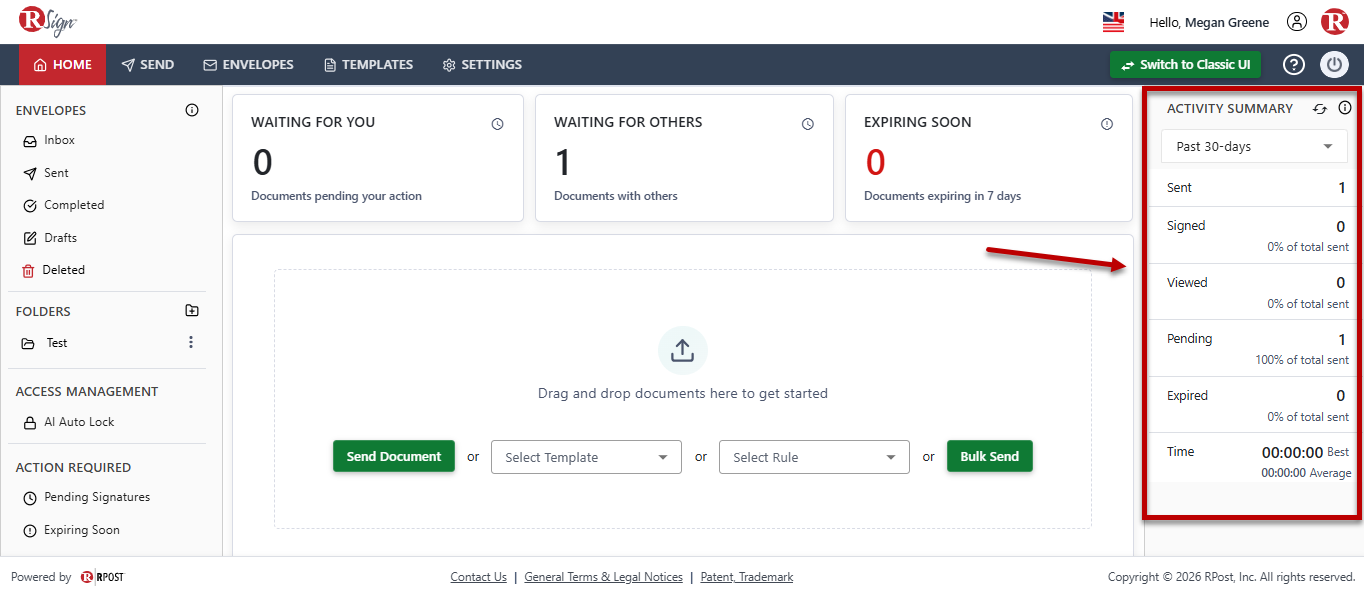
Task: Go to the Templates tab
Action: pyautogui.click(x=368, y=65)
